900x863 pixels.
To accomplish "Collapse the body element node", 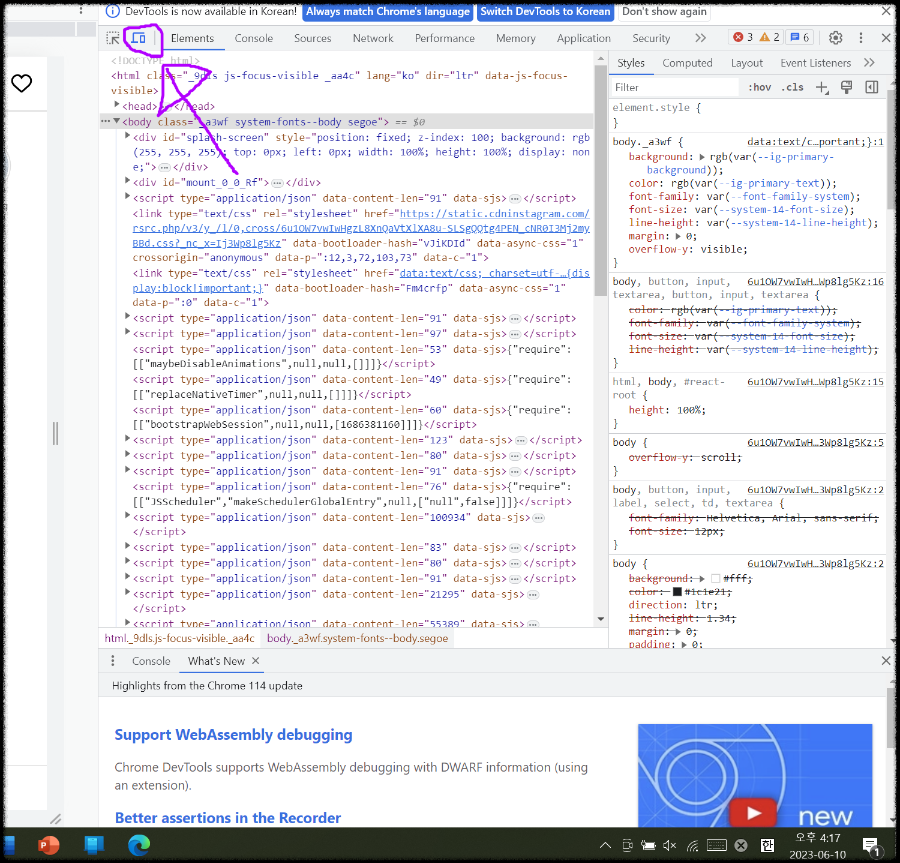I will coord(117,121).
